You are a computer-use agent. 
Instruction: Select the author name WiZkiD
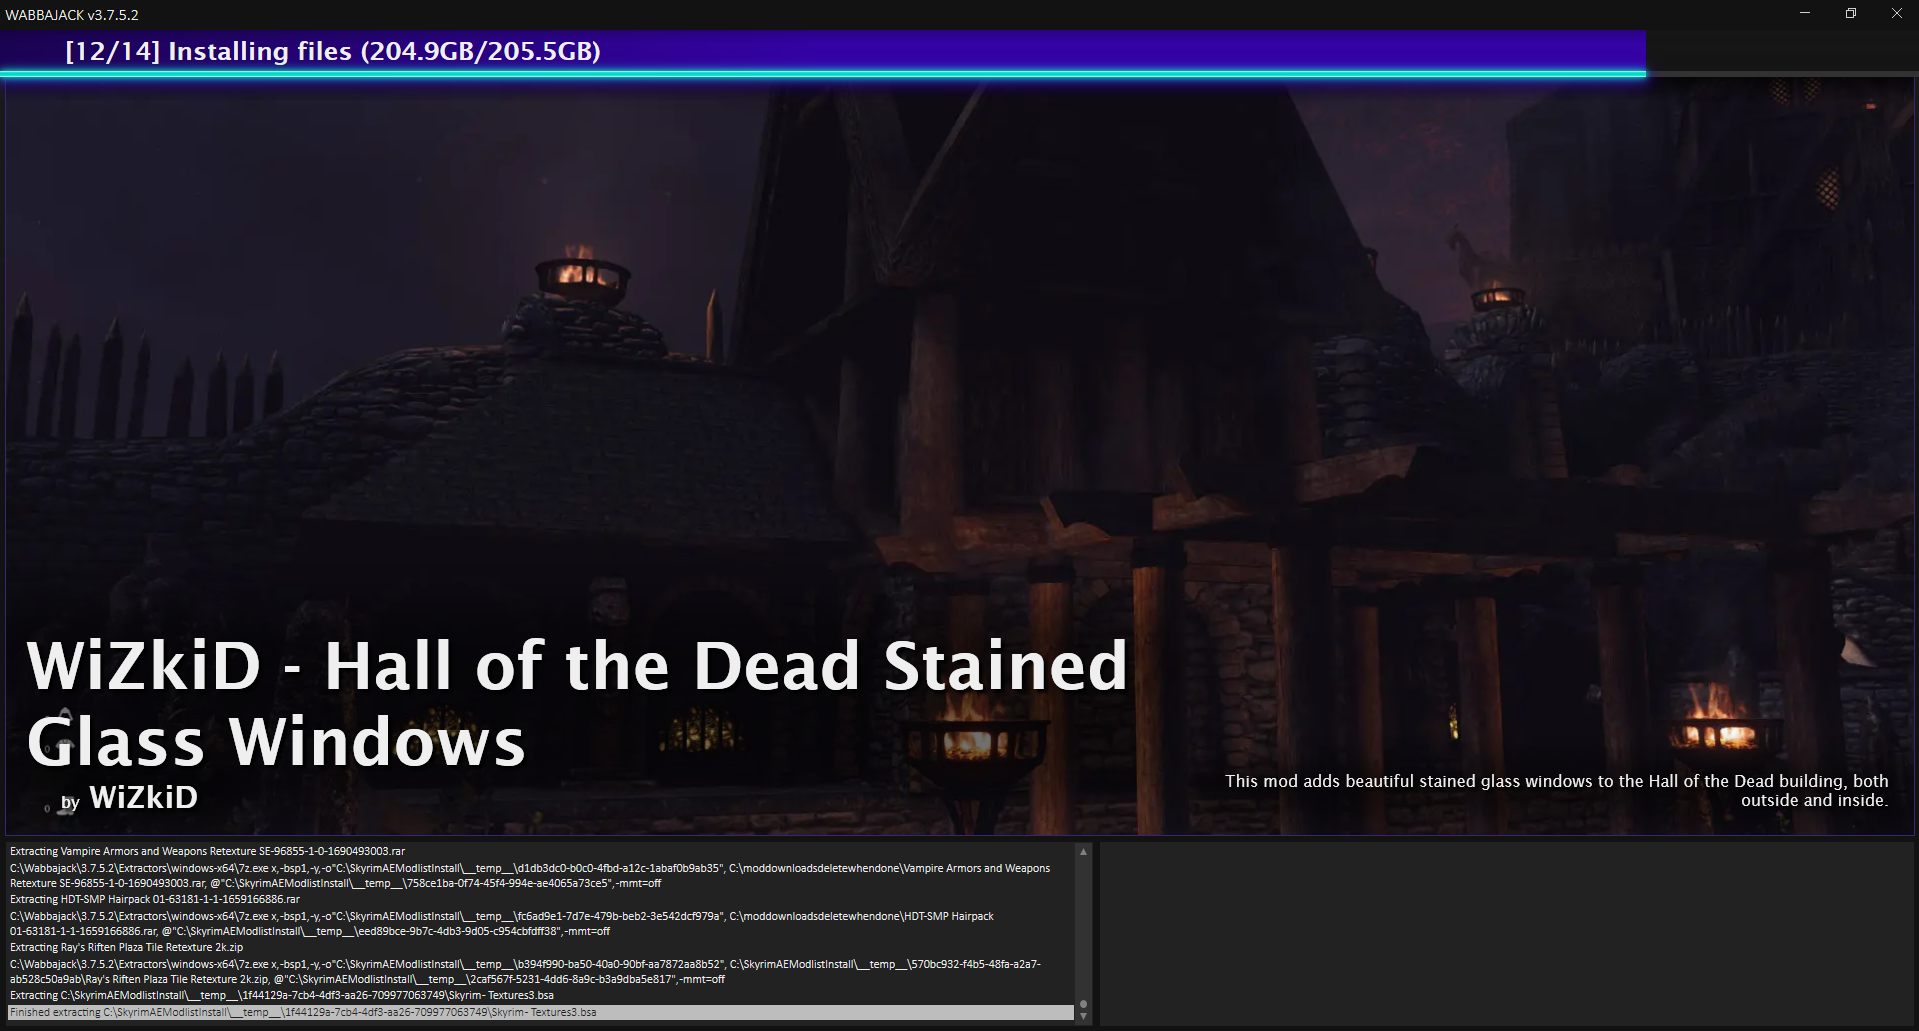pyautogui.click(x=144, y=798)
